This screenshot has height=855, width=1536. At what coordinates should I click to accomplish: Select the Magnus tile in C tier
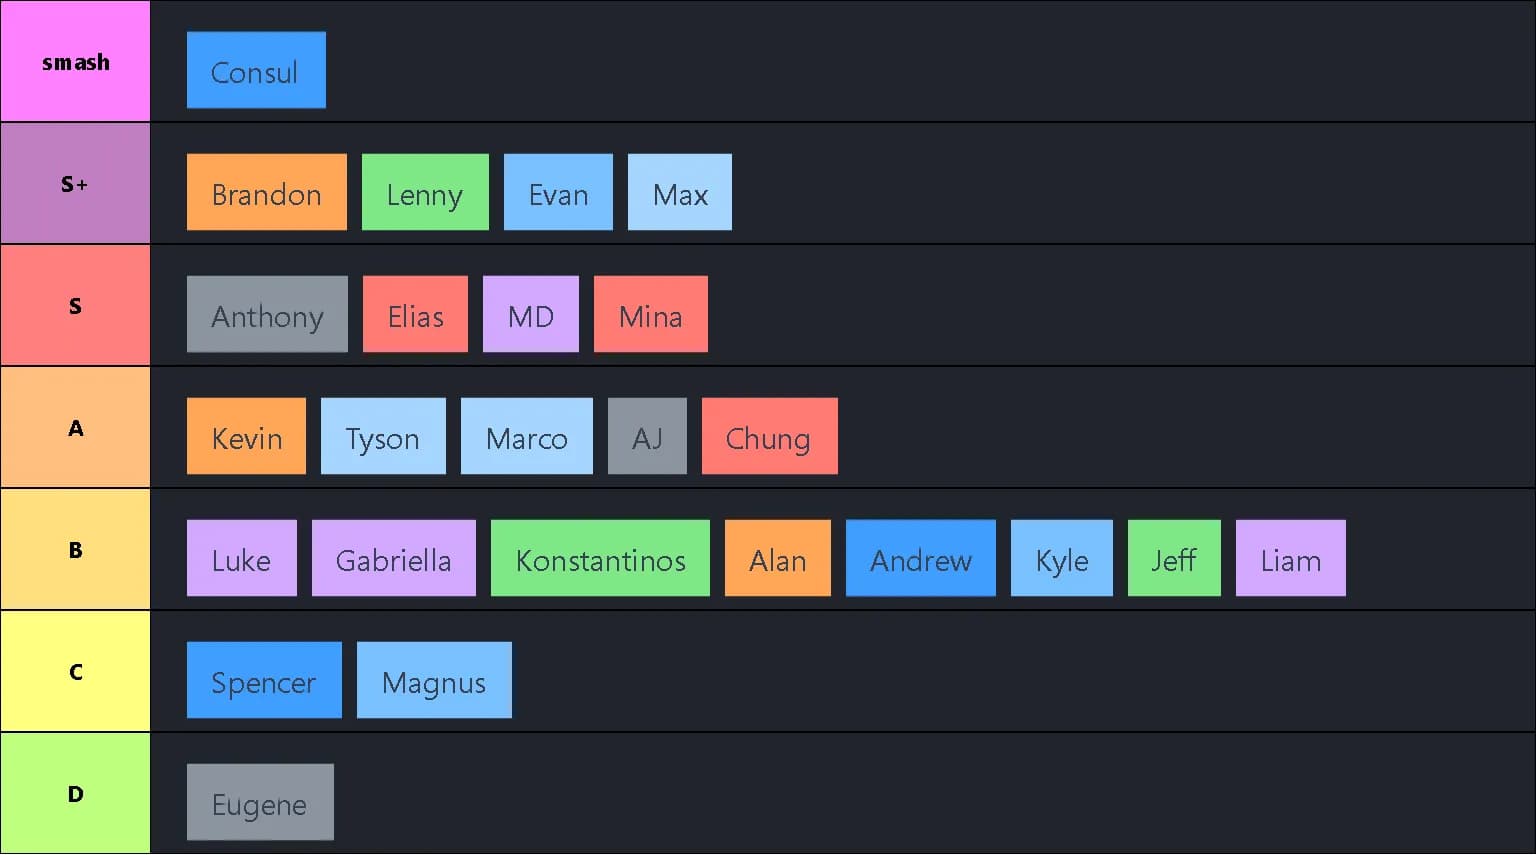pyautogui.click(x=434, y=681)
